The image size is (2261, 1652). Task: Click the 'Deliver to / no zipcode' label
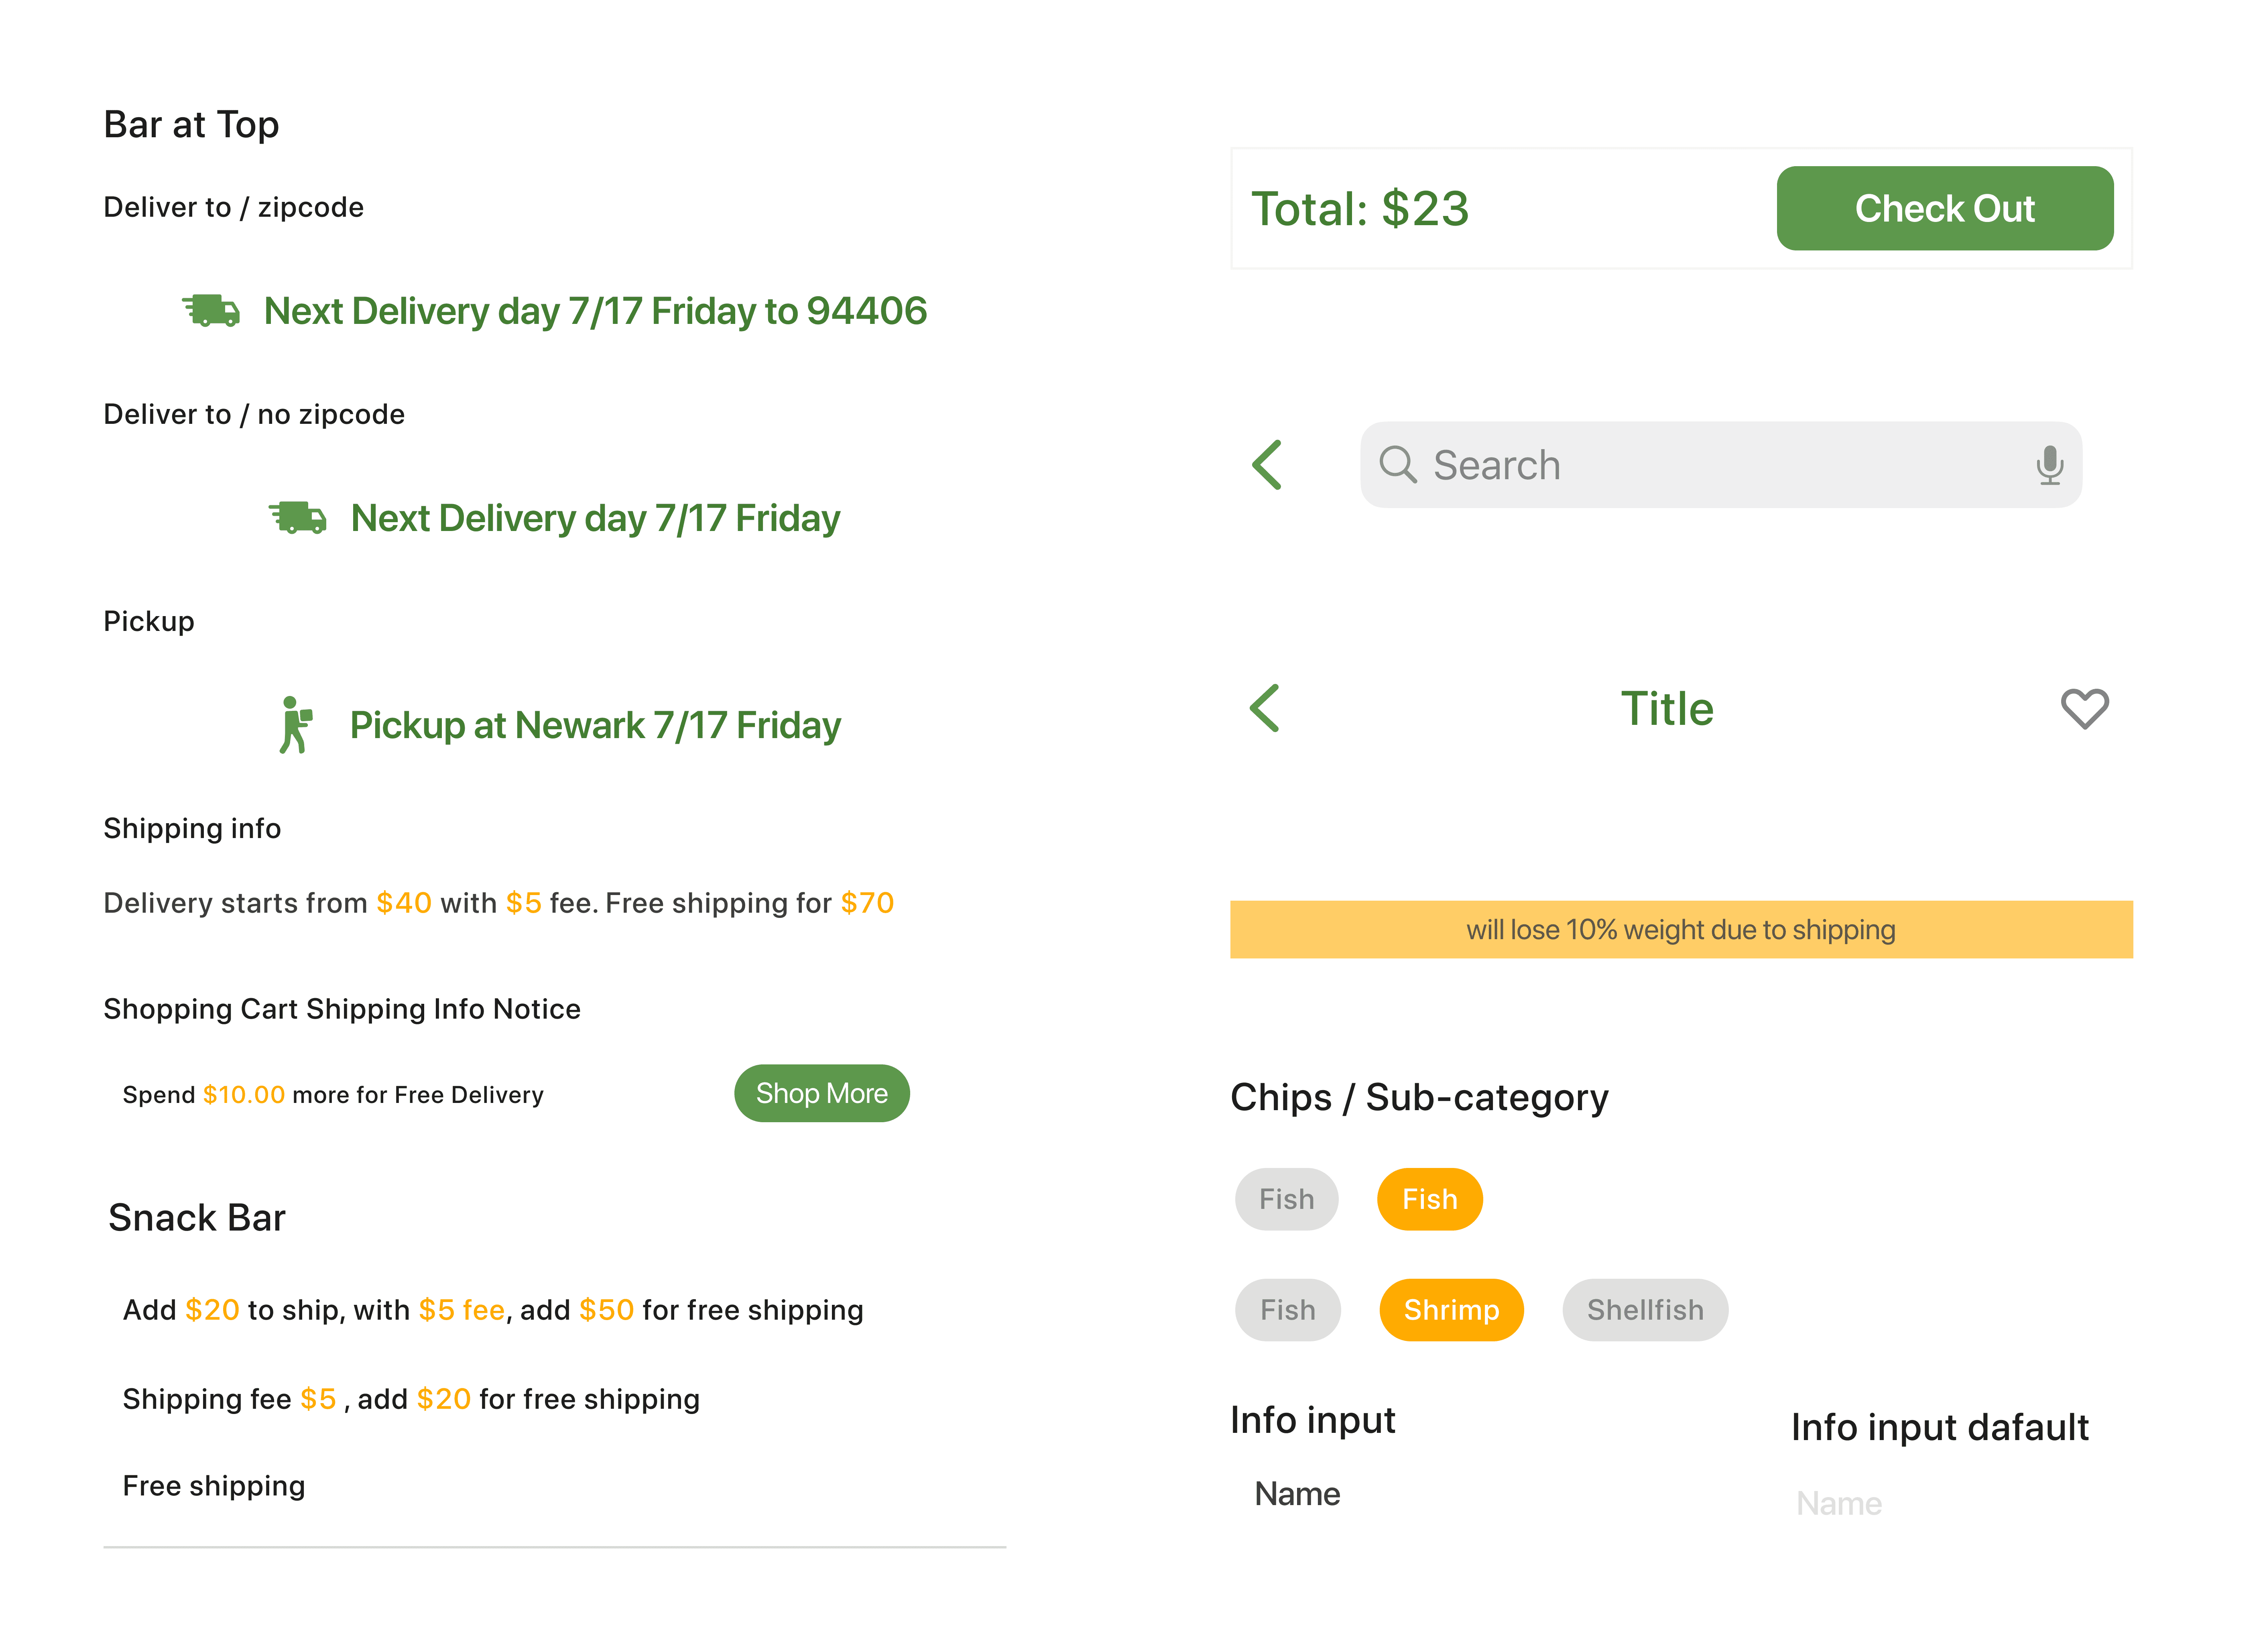pos(254,414)
